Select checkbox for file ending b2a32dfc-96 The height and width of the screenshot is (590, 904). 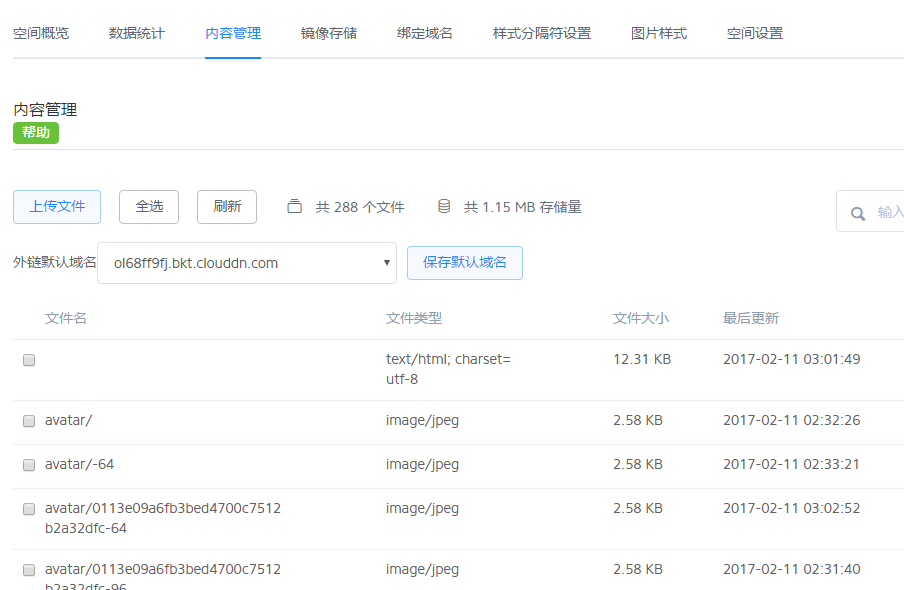click(29, 570)
